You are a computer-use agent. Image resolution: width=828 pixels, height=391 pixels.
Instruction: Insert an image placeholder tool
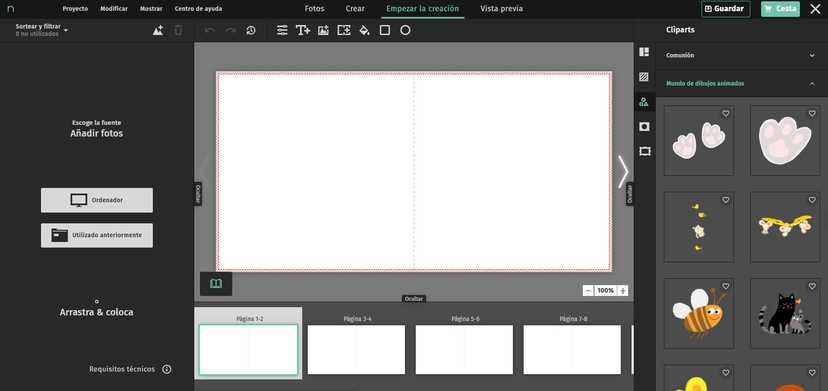pos(323,31)
